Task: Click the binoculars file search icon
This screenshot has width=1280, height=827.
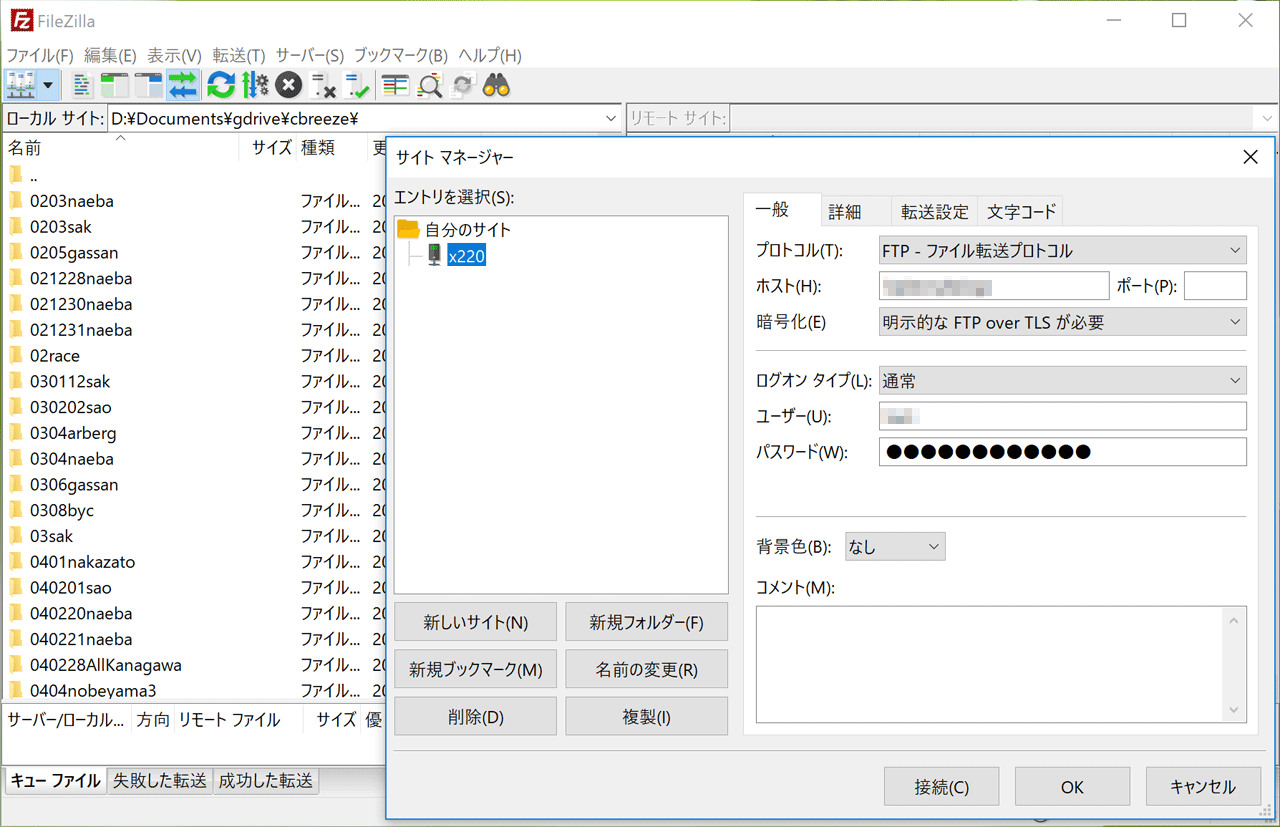Action: click(x=497, y=86)
